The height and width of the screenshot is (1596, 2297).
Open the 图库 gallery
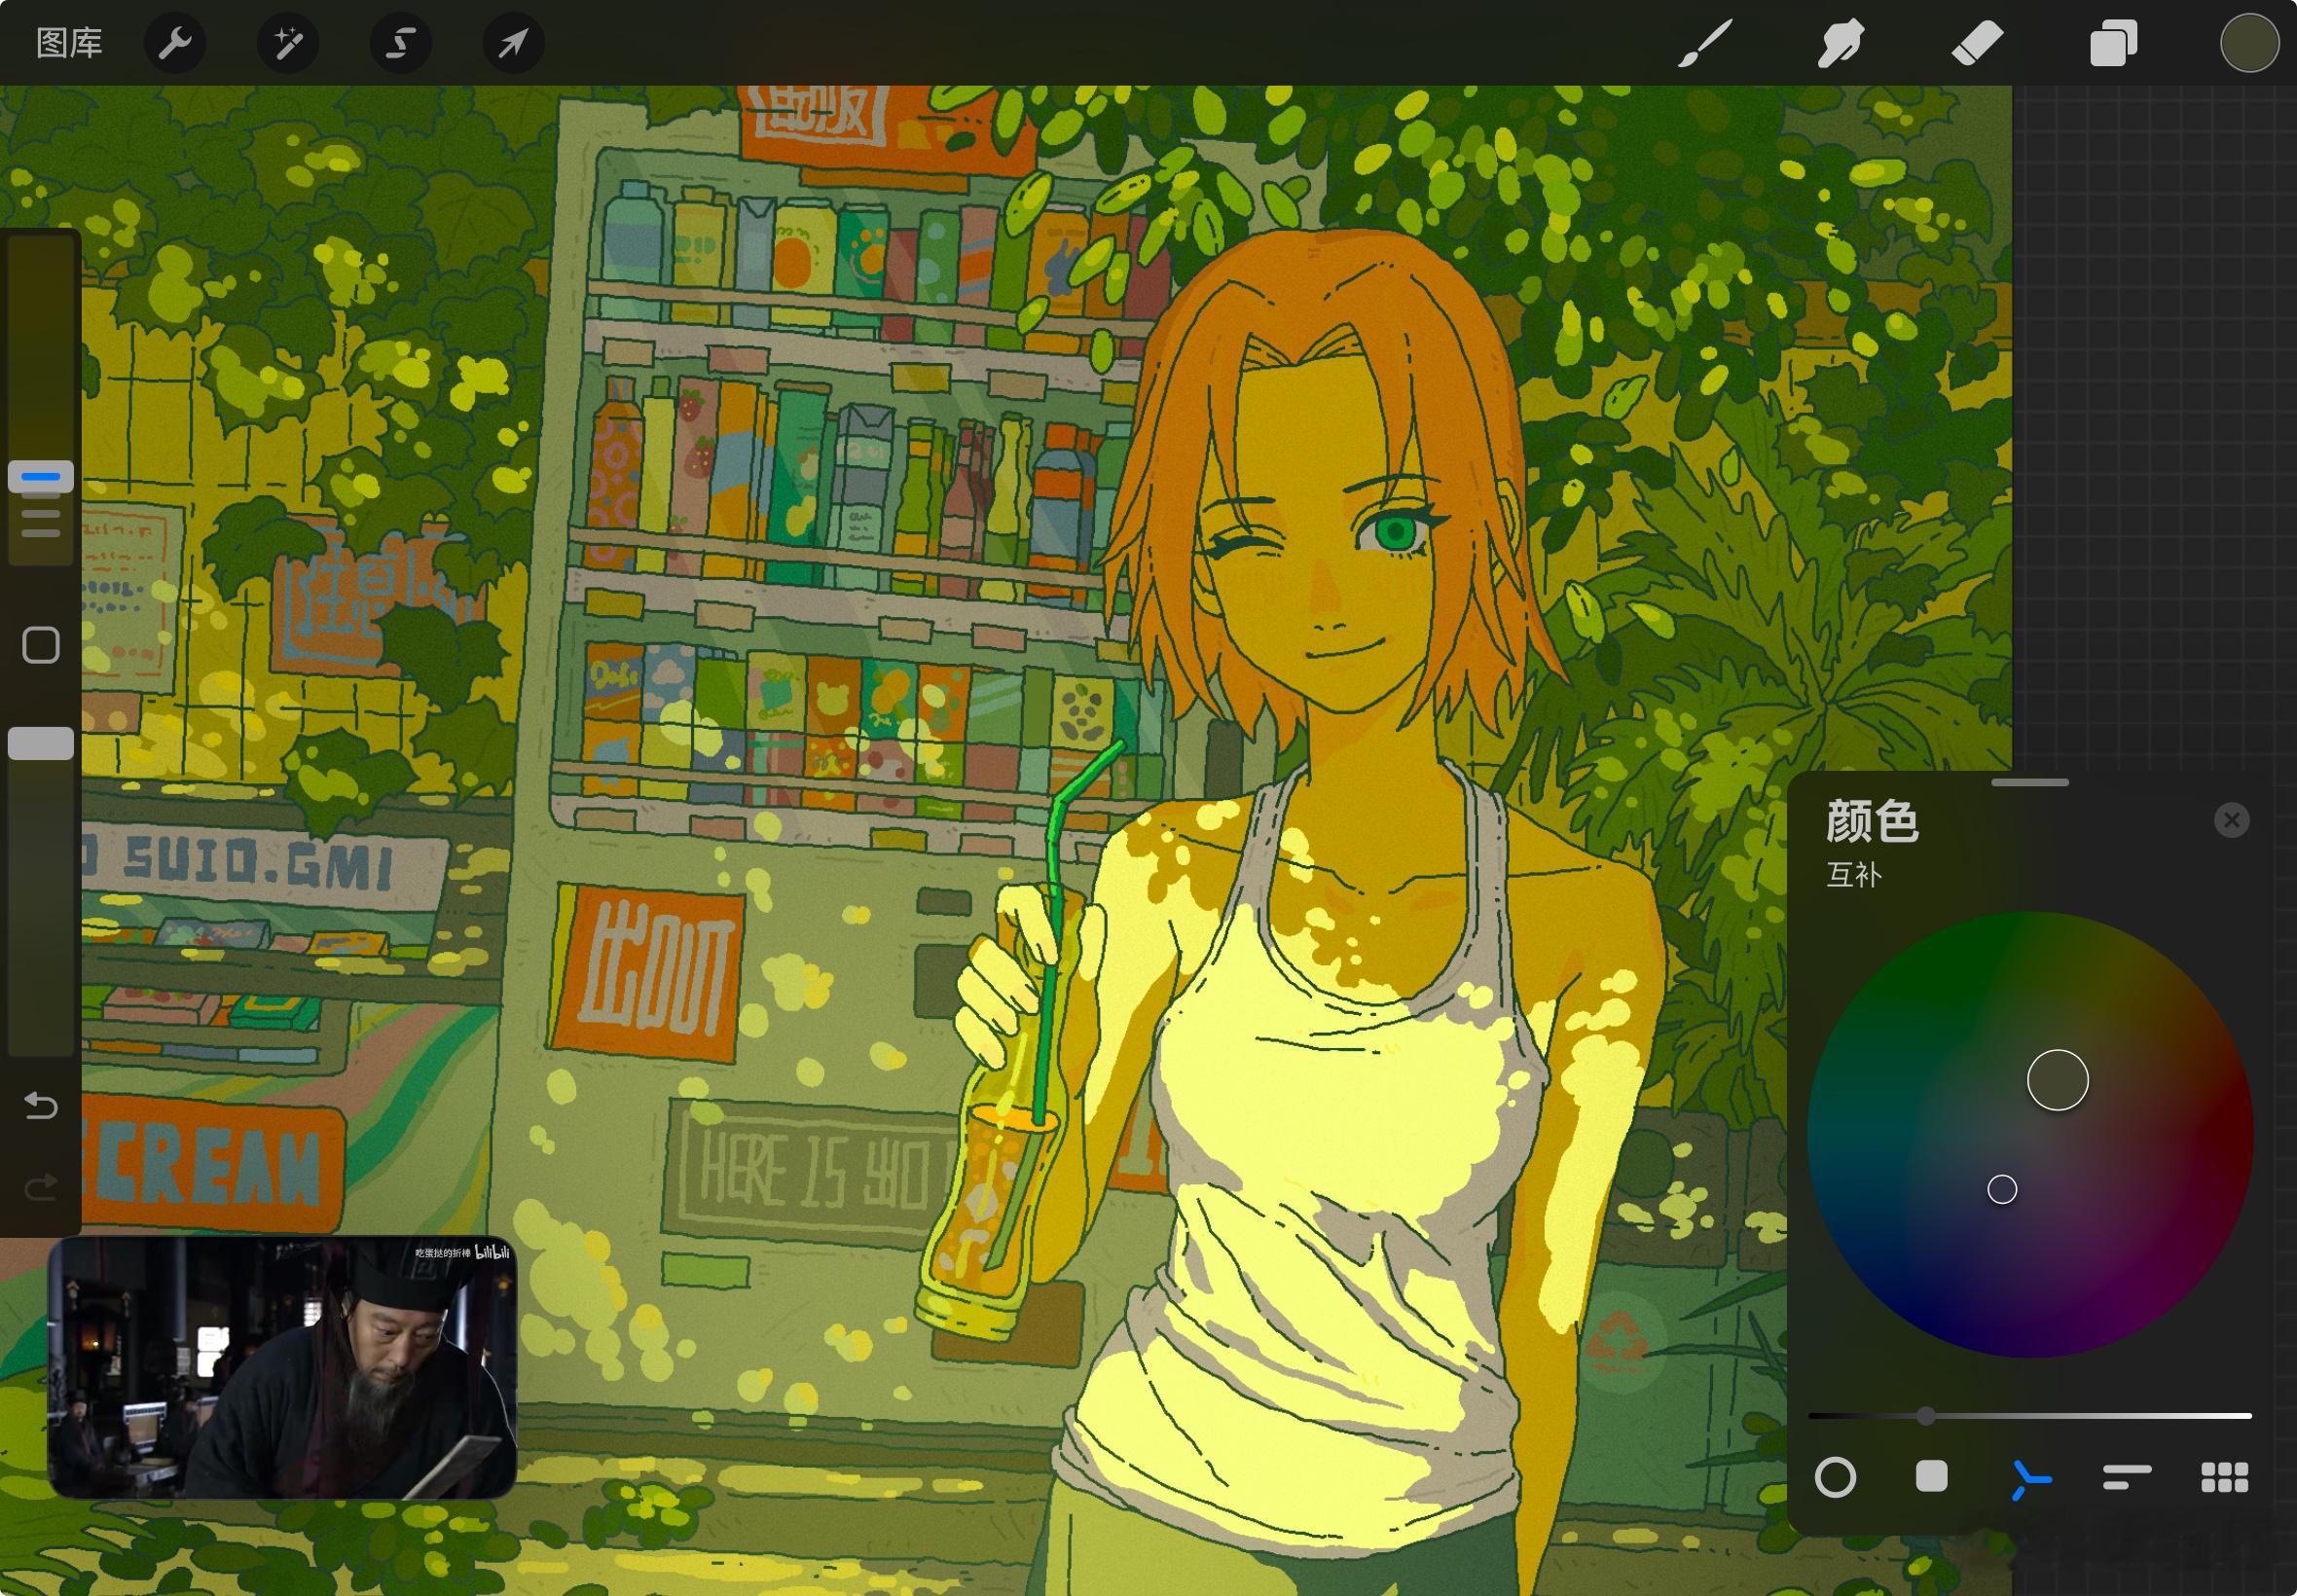pyautogui.click(x=69, y=43)
